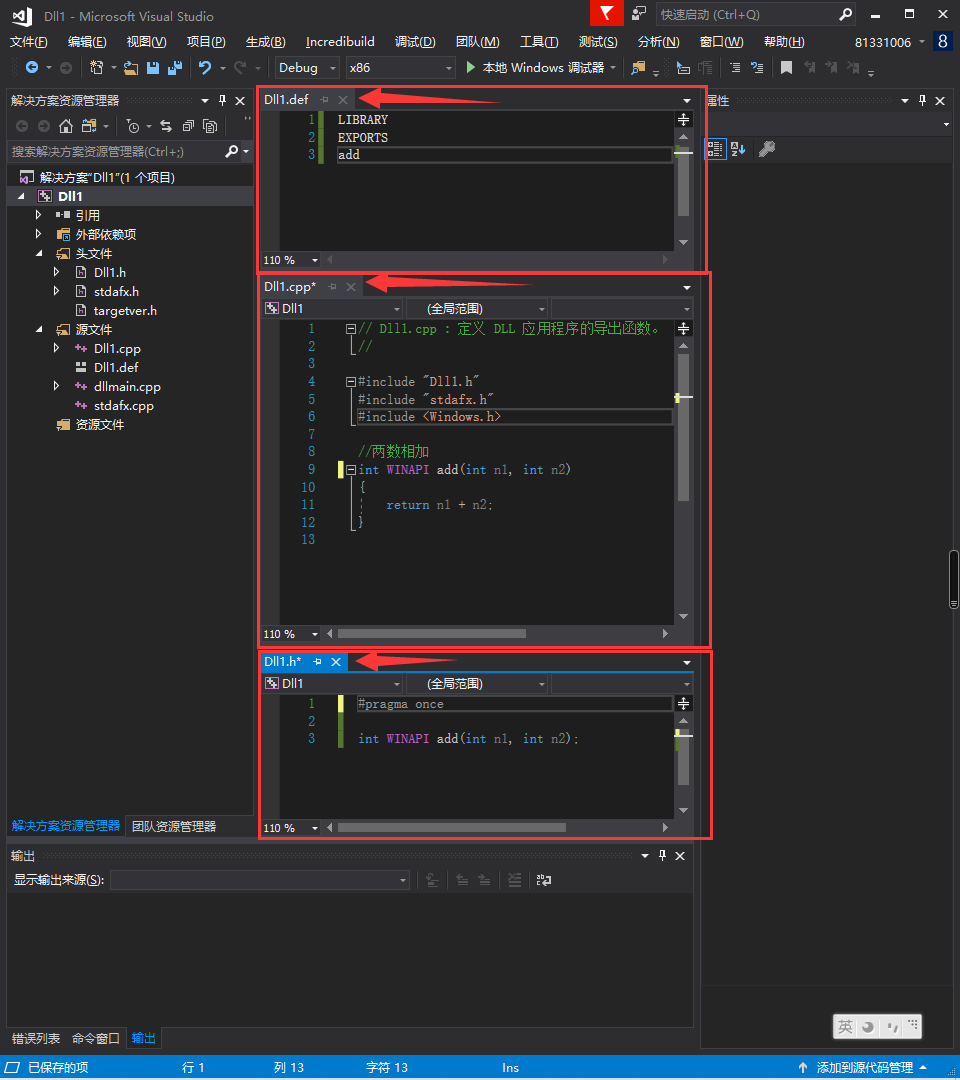Screen dimensions: 960x1080
Task: Toggle alphabetical sort in Properties panel
Action: tap(738, 149)
